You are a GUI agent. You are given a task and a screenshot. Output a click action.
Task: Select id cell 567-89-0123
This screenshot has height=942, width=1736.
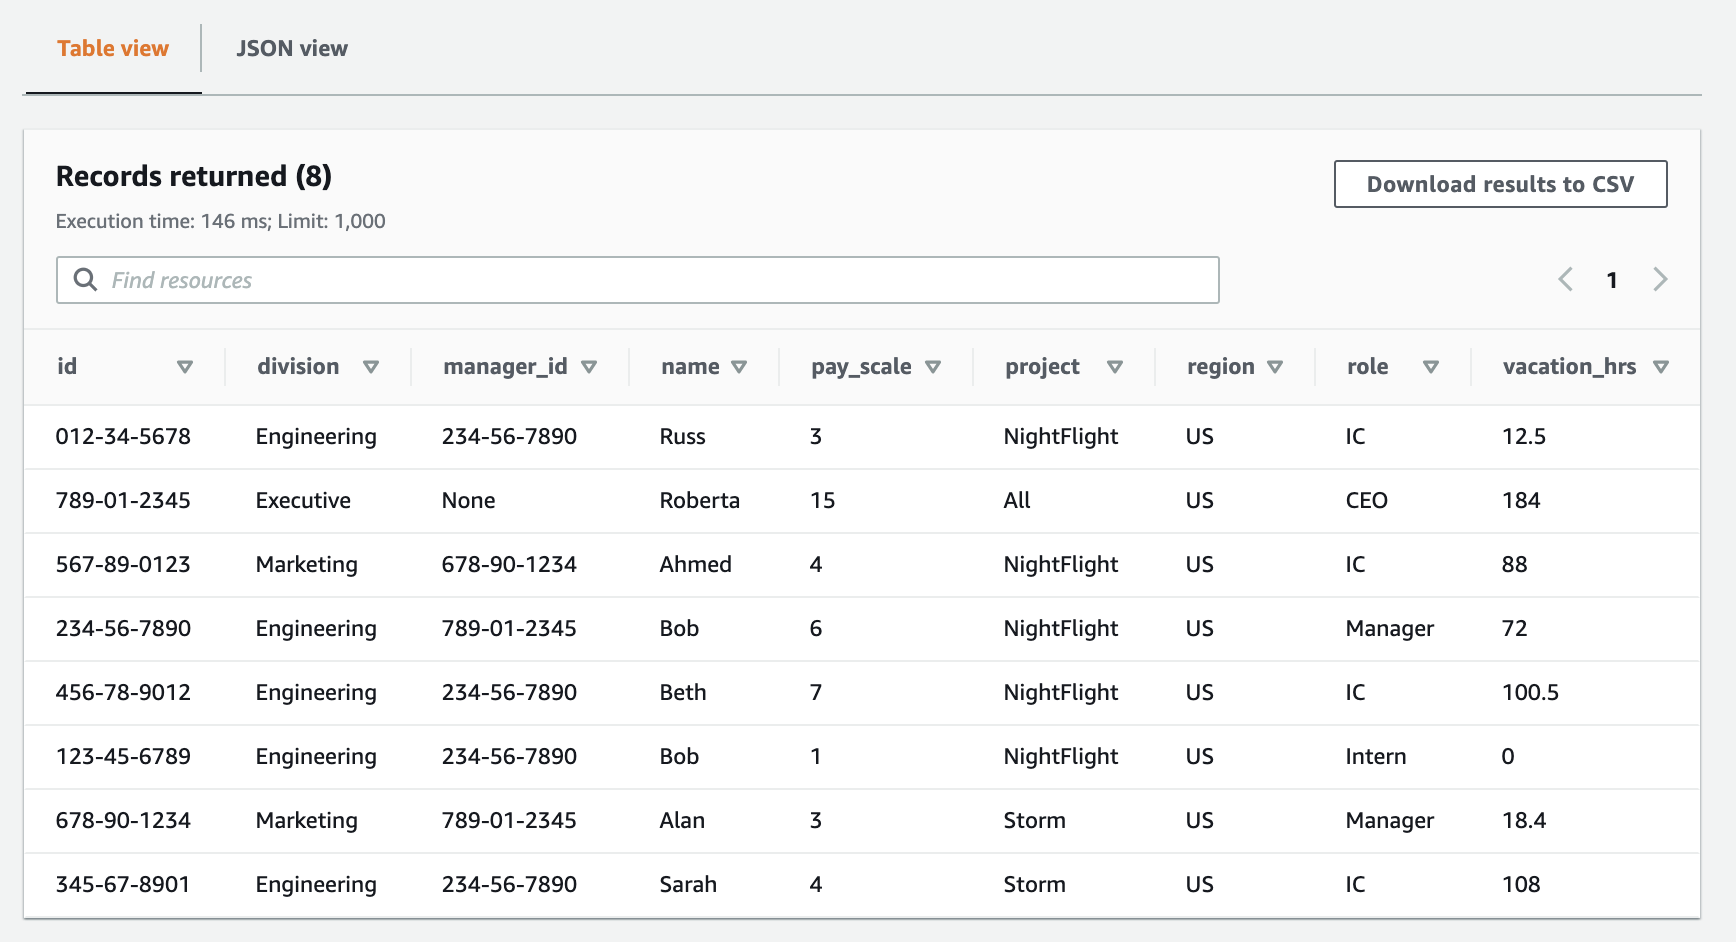(x=123, y=564)
